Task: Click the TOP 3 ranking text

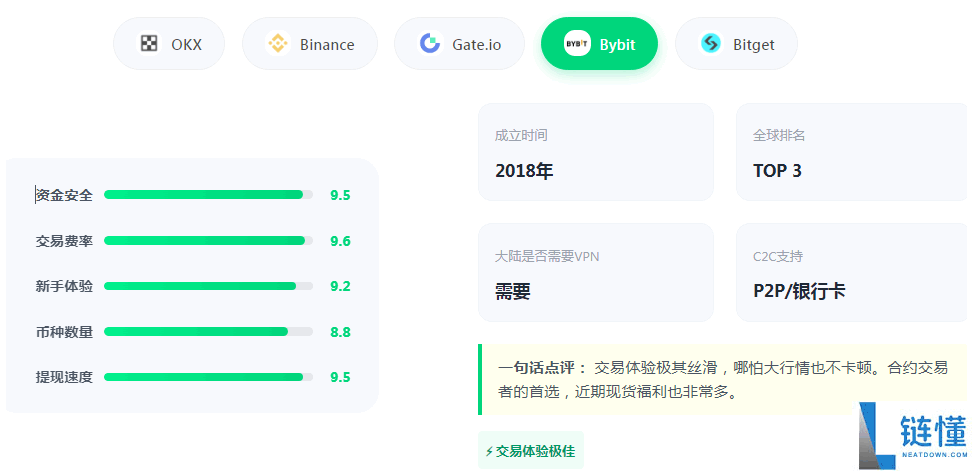Action: 777,170
